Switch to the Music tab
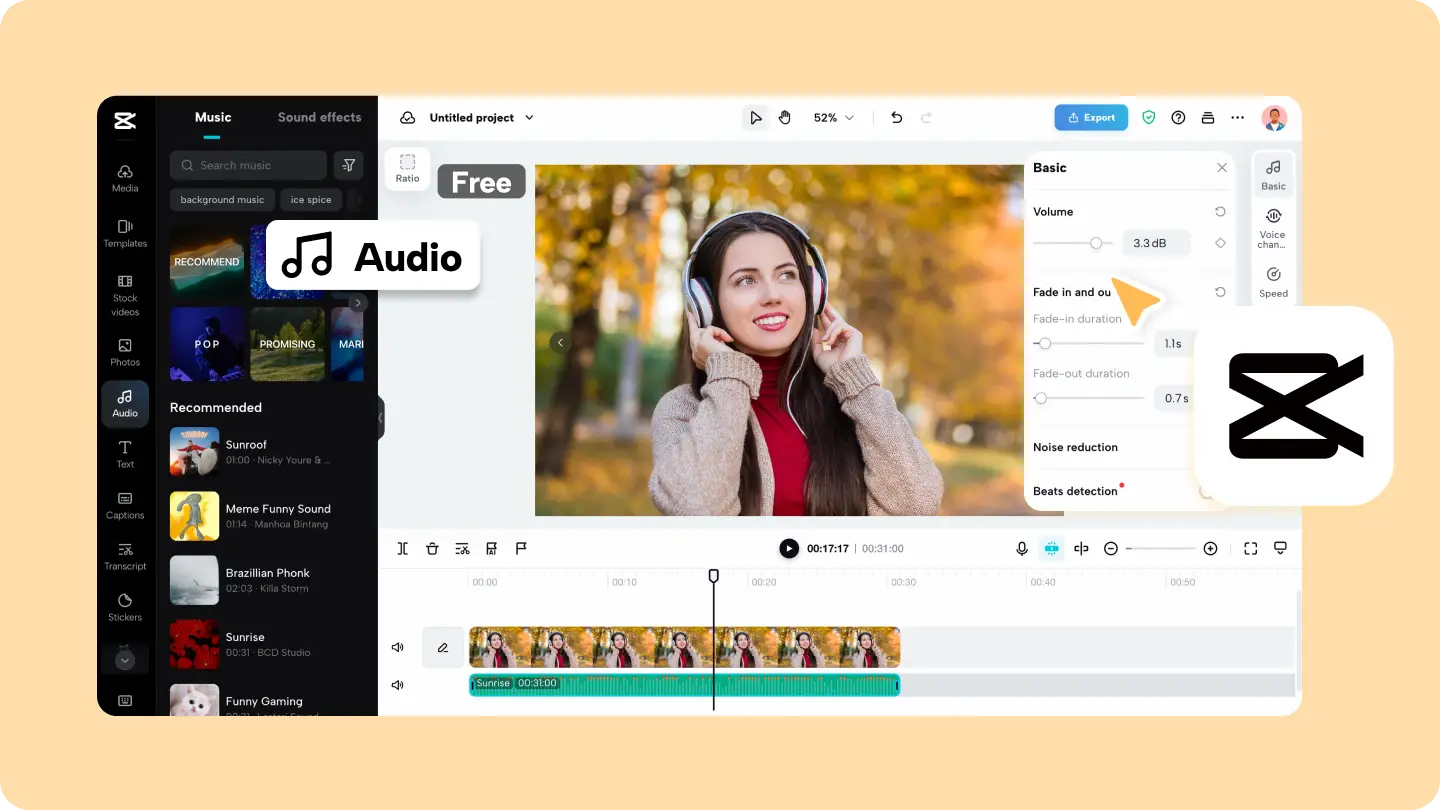Image resolution: width=1440 pixels, height=810 pixels. [212, 117]
